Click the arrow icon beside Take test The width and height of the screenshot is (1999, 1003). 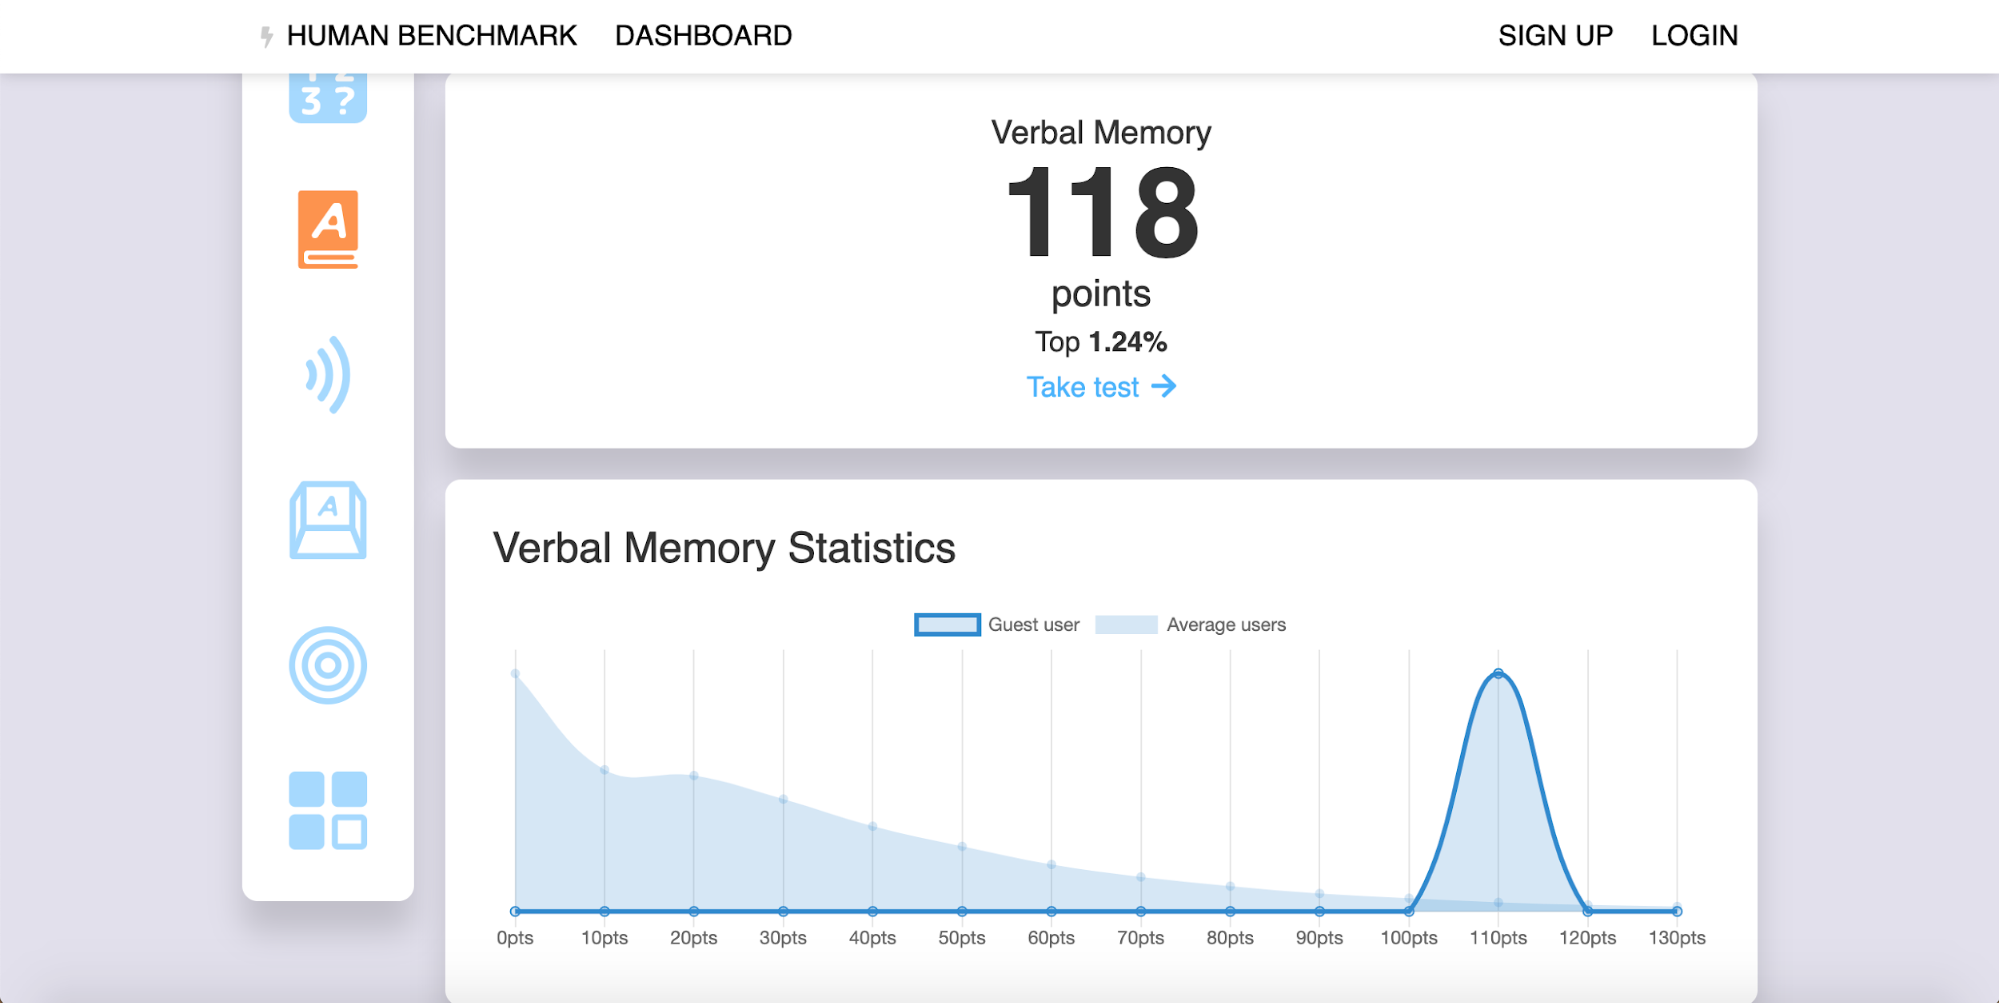(1164, 387)
